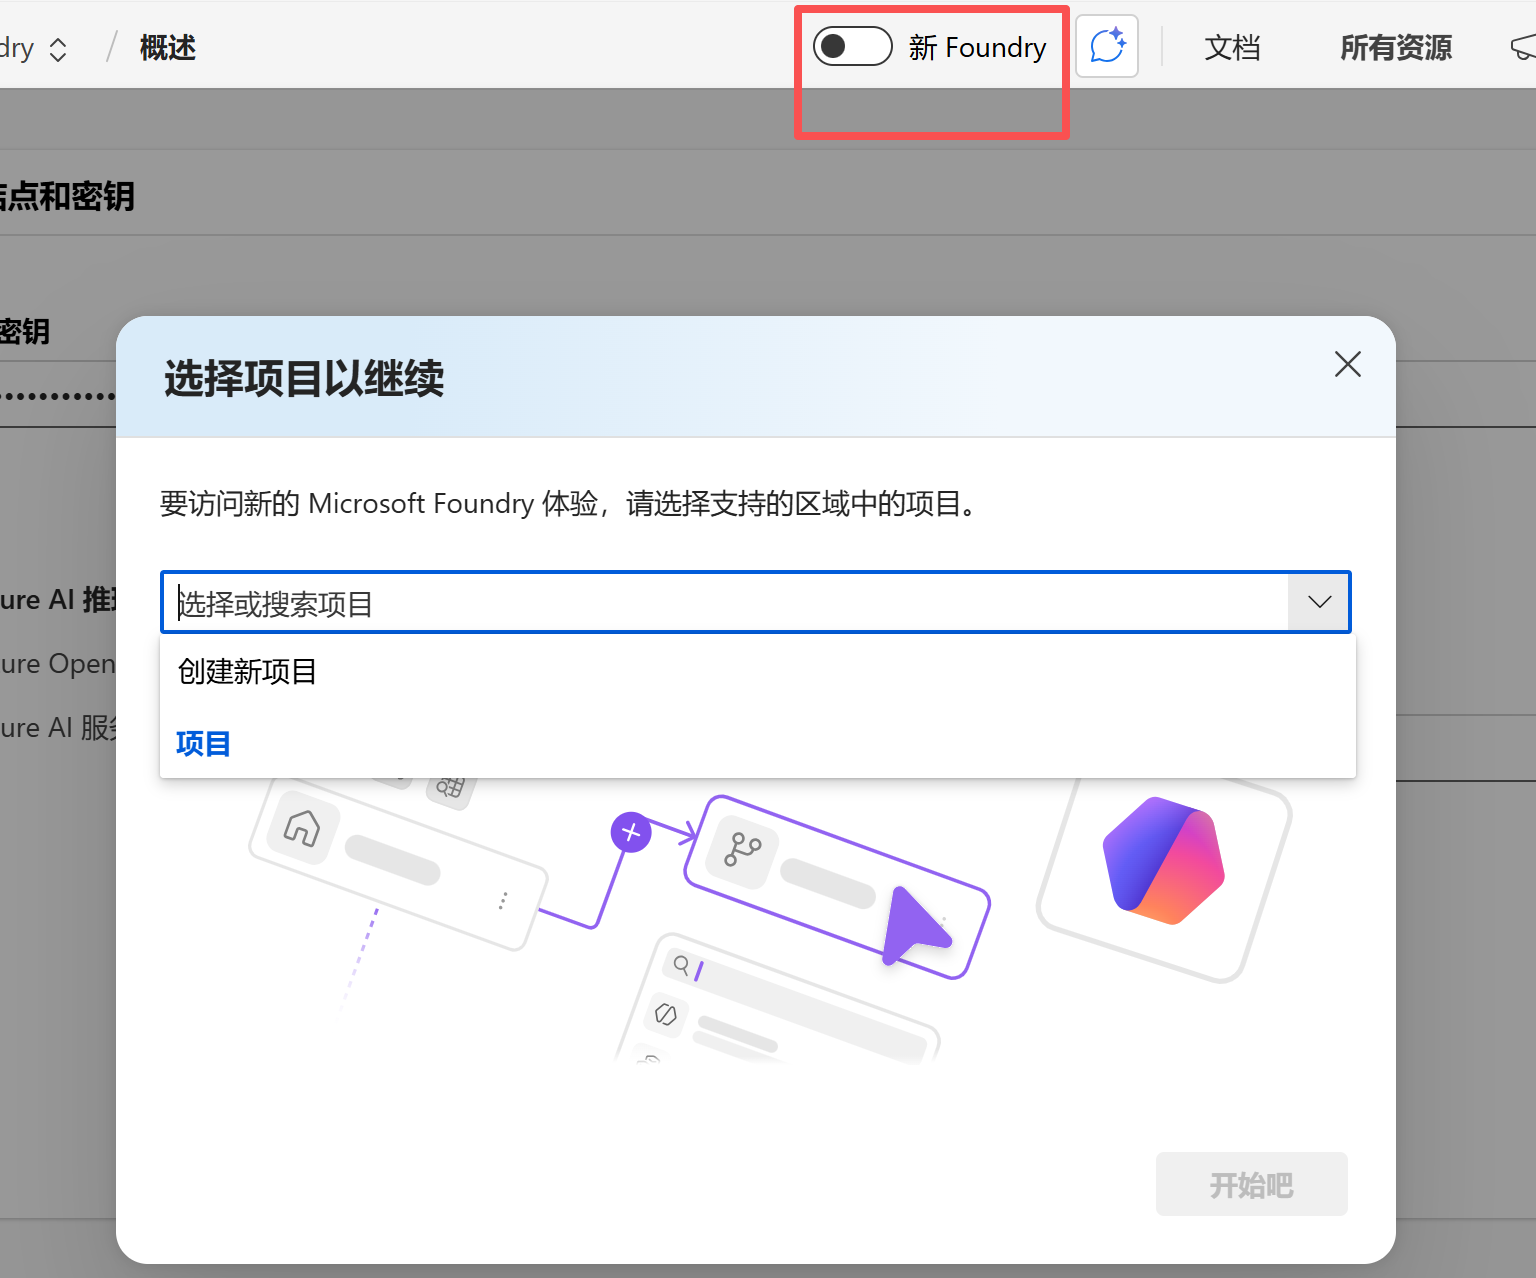Open 所有资源 in top bar
1536x1278 pixels.
pos(1396,47)
